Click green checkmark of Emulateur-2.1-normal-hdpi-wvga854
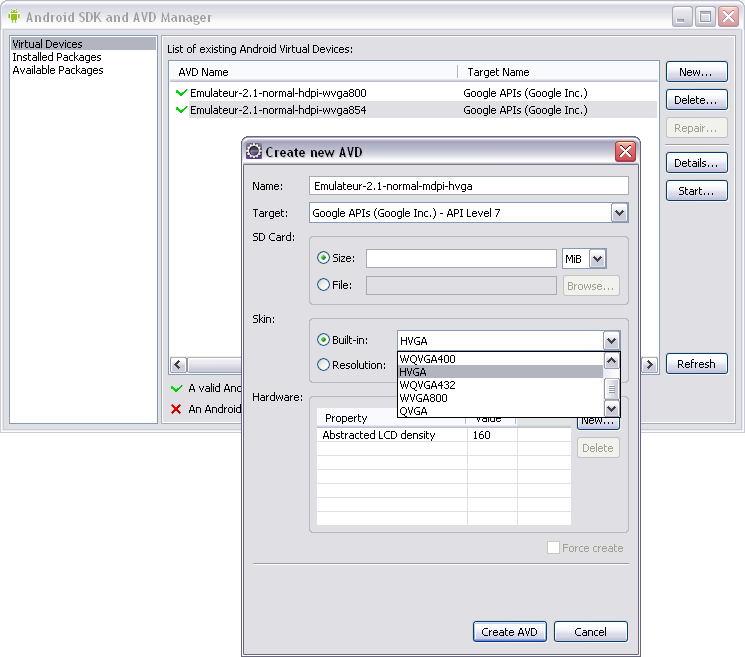745x657 pixels. click(x=181, y=110)
